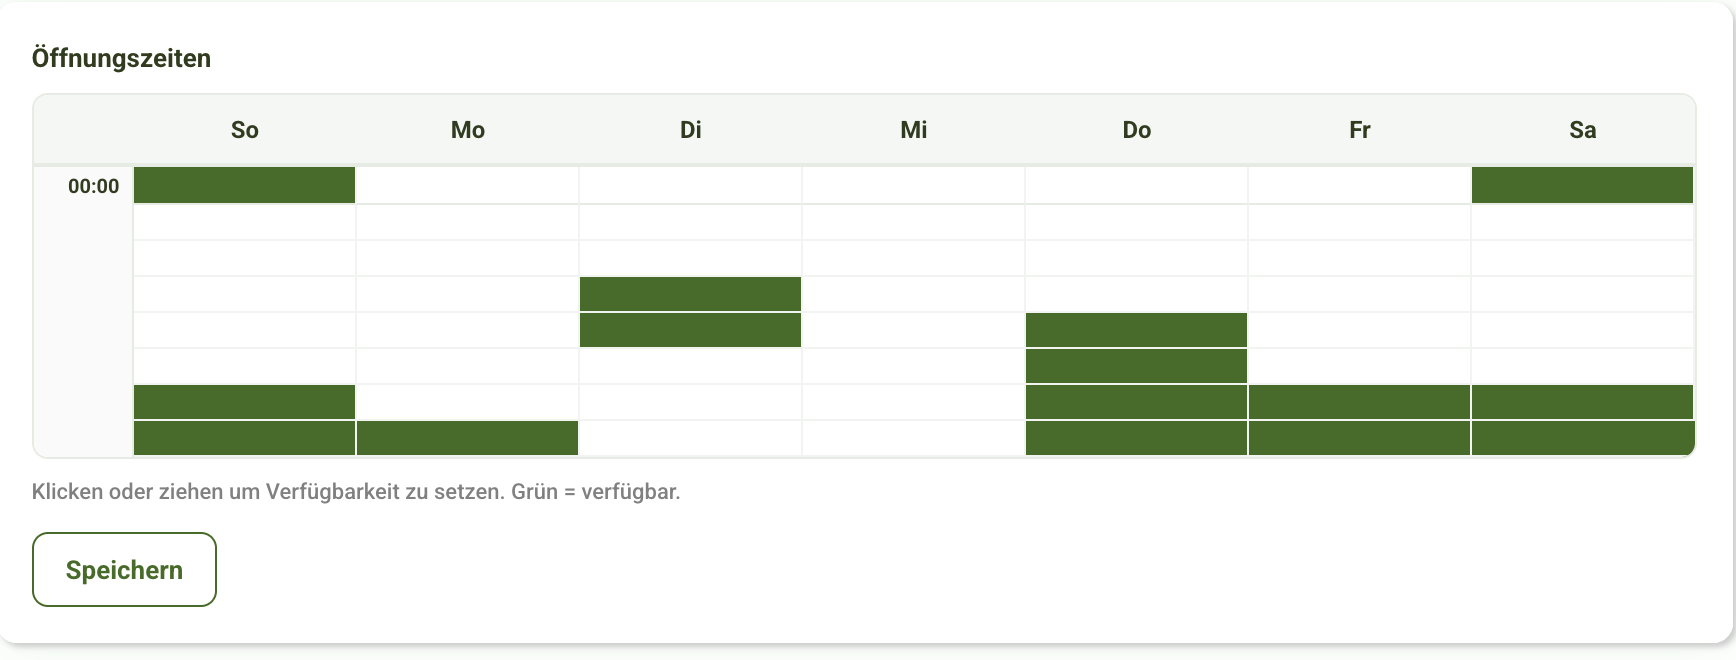Disable the green 00:00 slot under Sa
1736x660 pixels.
(x=1582, y=185)
